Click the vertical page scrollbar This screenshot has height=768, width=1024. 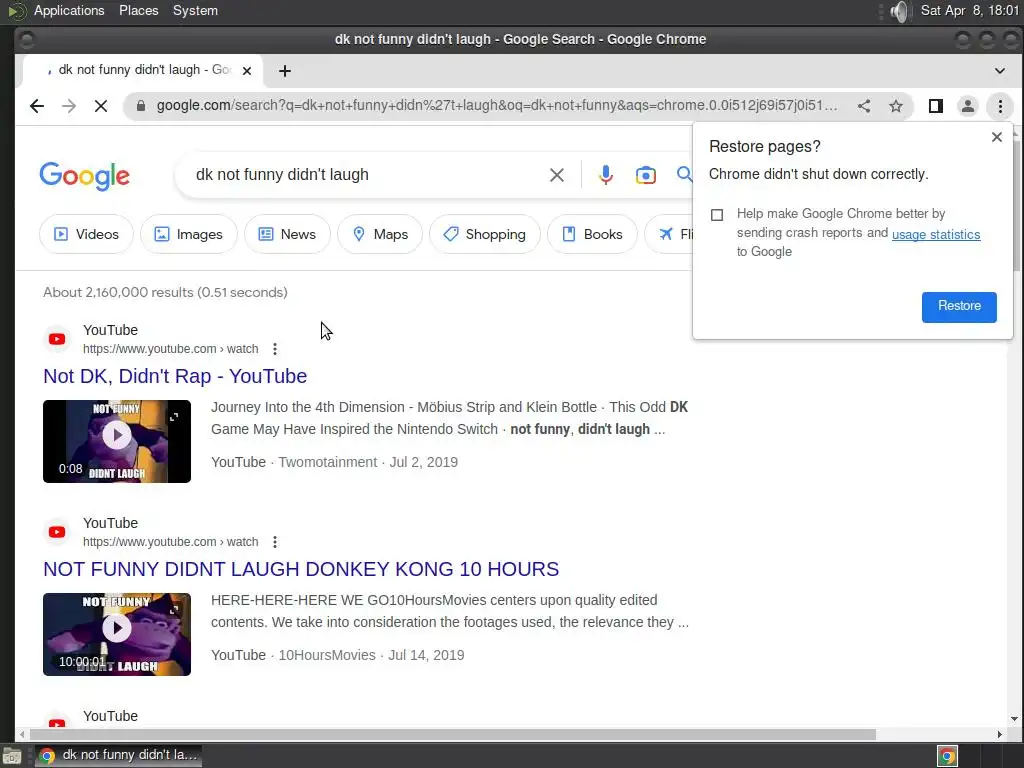point(1015,206)
